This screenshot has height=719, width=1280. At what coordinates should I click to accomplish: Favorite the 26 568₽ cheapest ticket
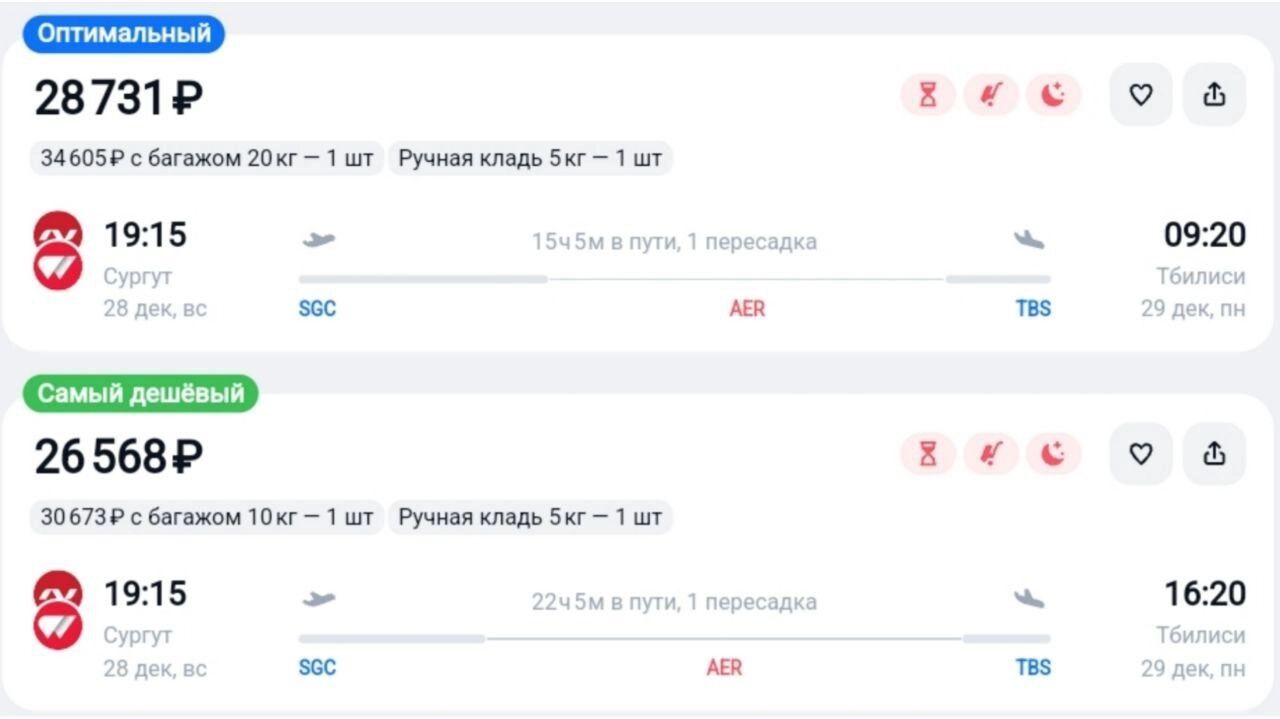pos(1140,454)
